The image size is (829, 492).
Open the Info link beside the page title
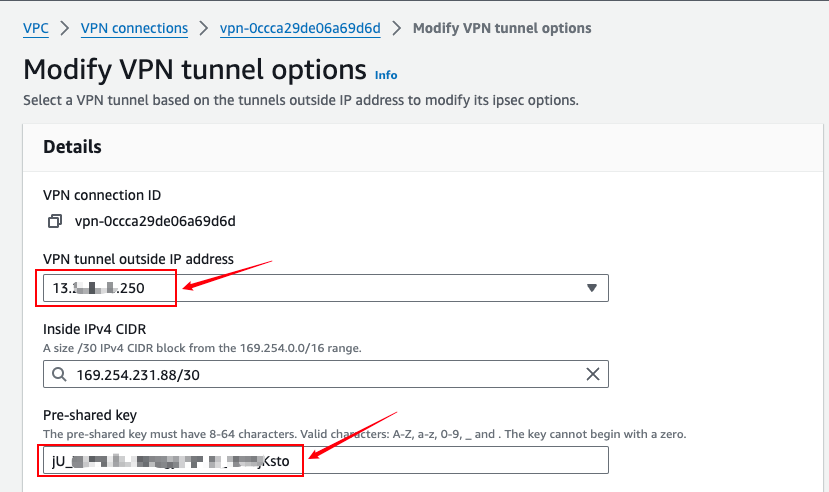tap(386, 75)
